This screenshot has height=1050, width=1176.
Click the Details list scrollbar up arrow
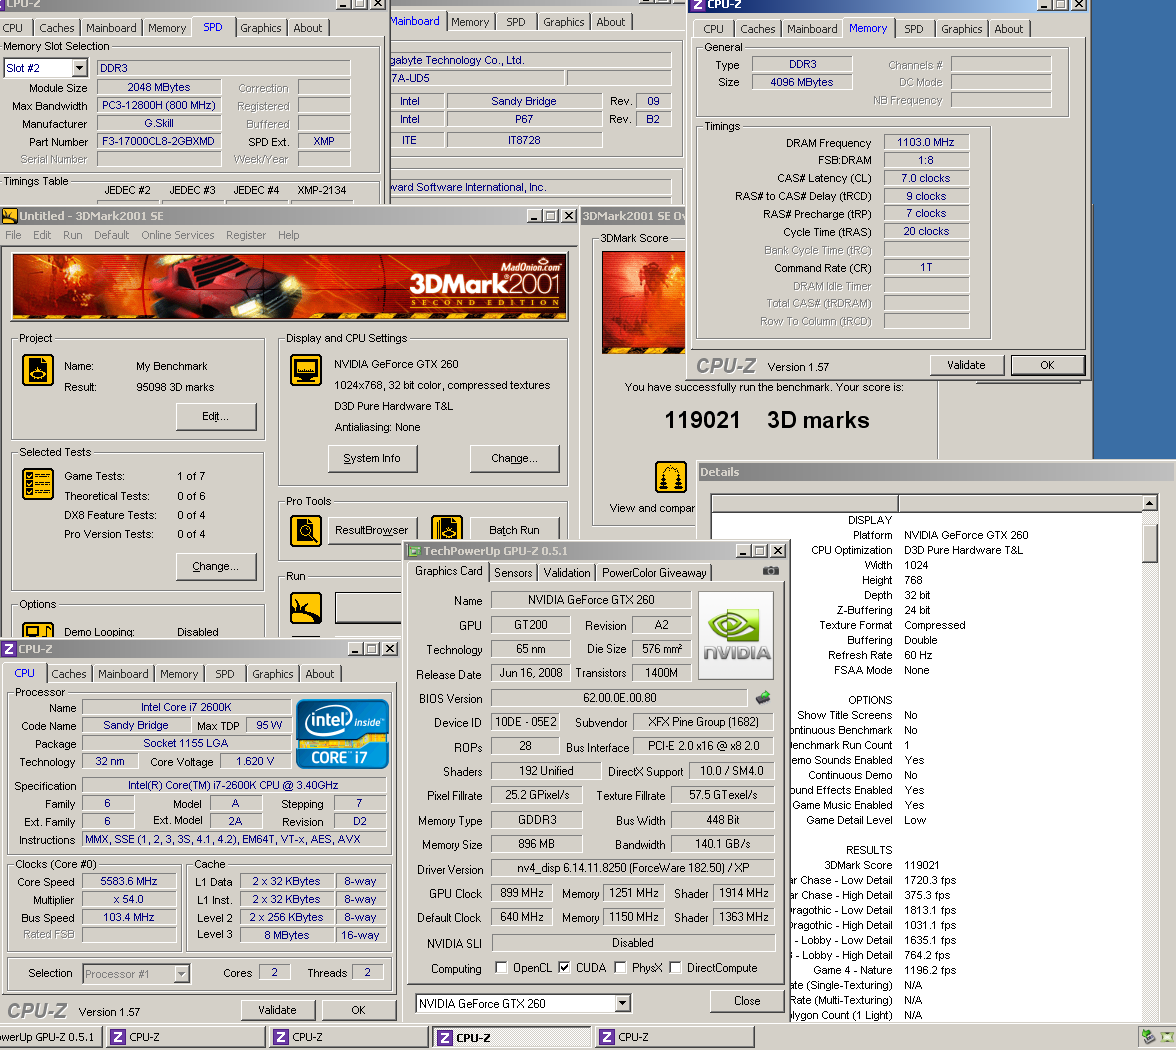click(x=1150, y=502)
